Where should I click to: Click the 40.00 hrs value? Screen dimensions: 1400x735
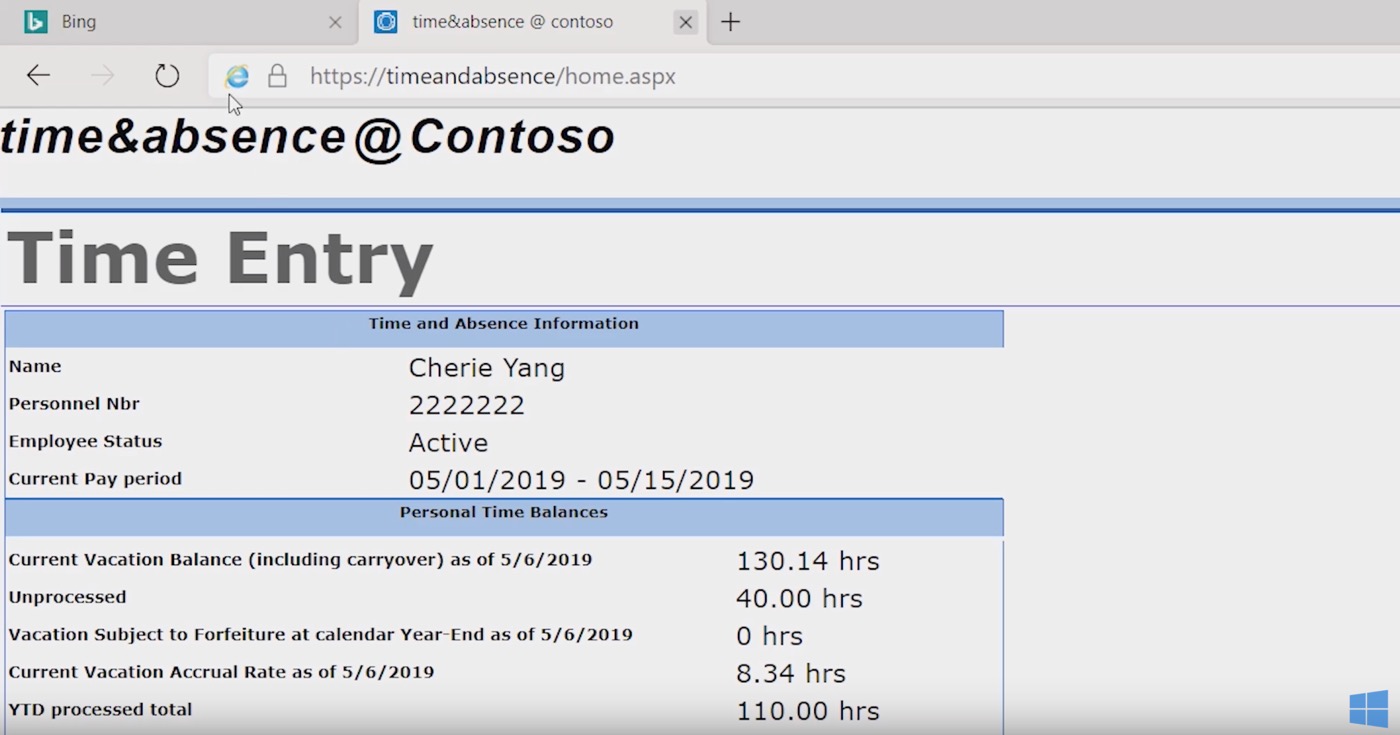pos(799,598)
